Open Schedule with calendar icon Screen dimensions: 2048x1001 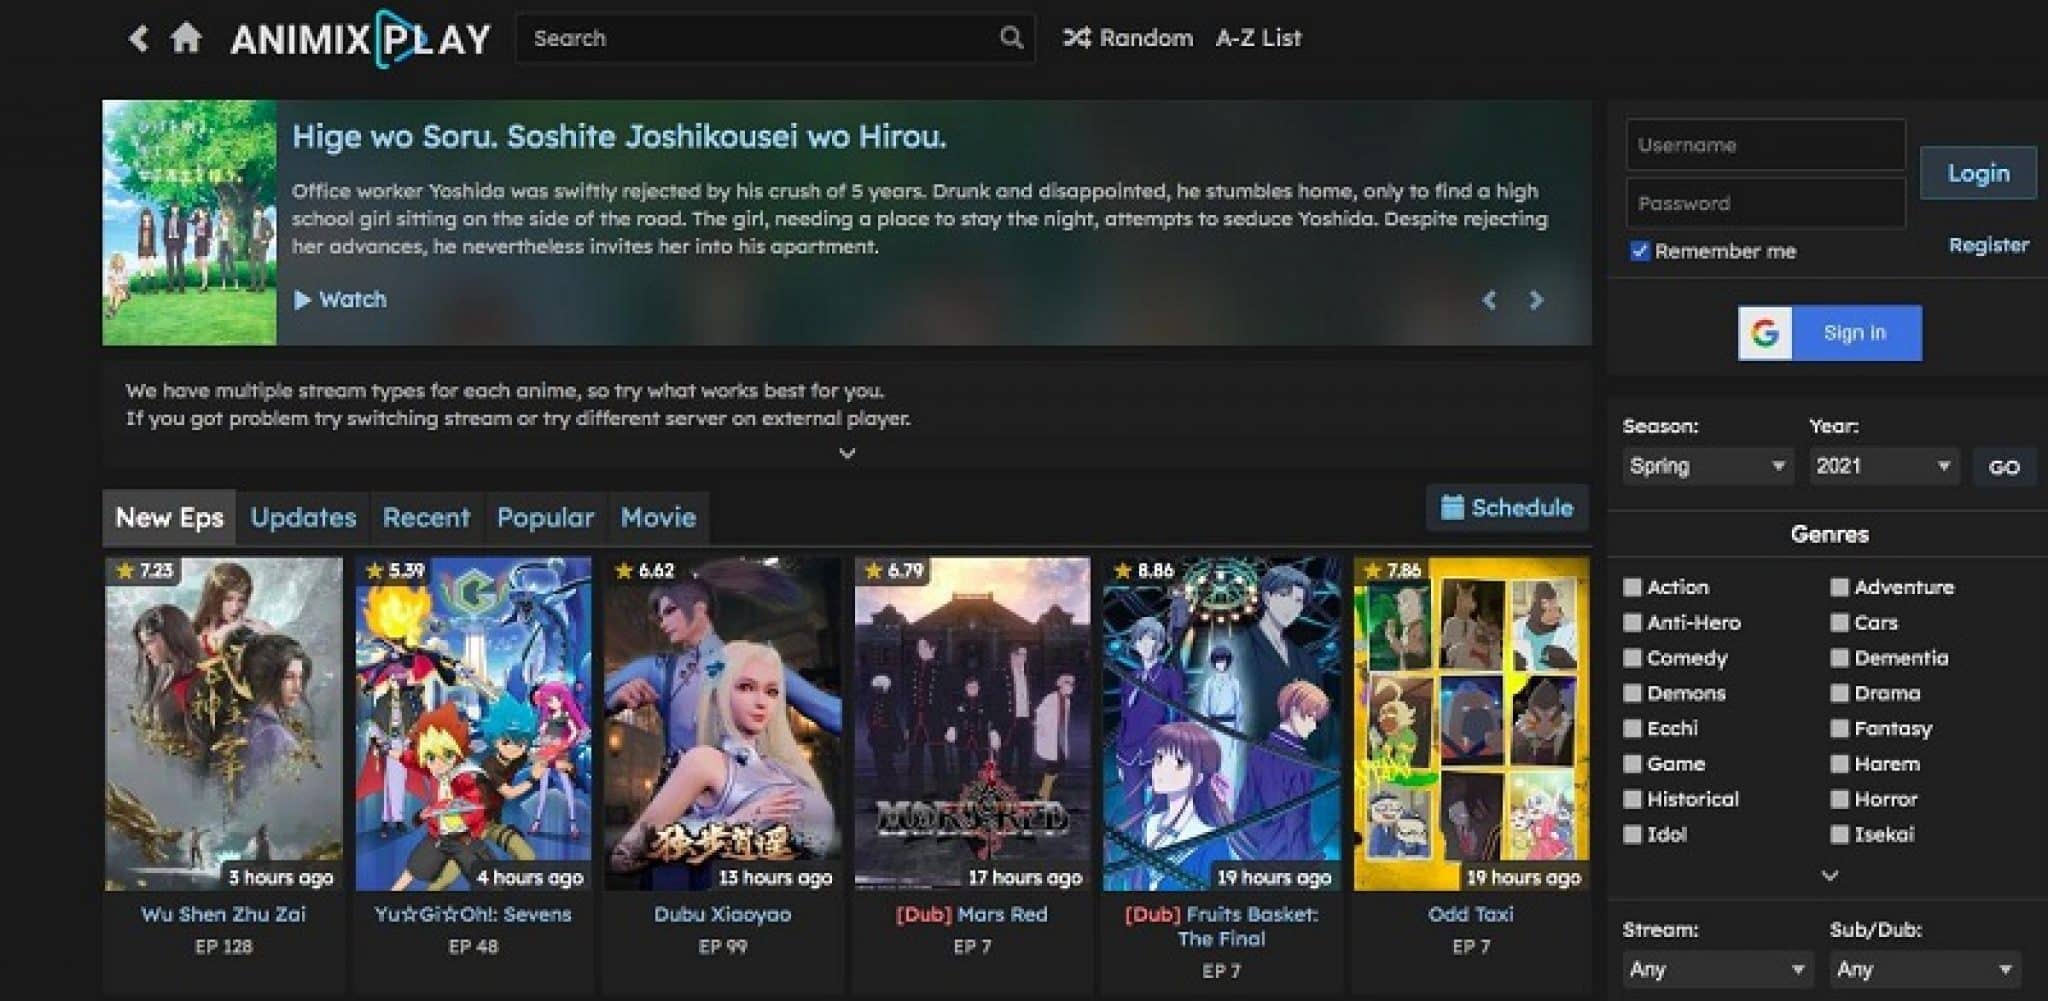1507,508
